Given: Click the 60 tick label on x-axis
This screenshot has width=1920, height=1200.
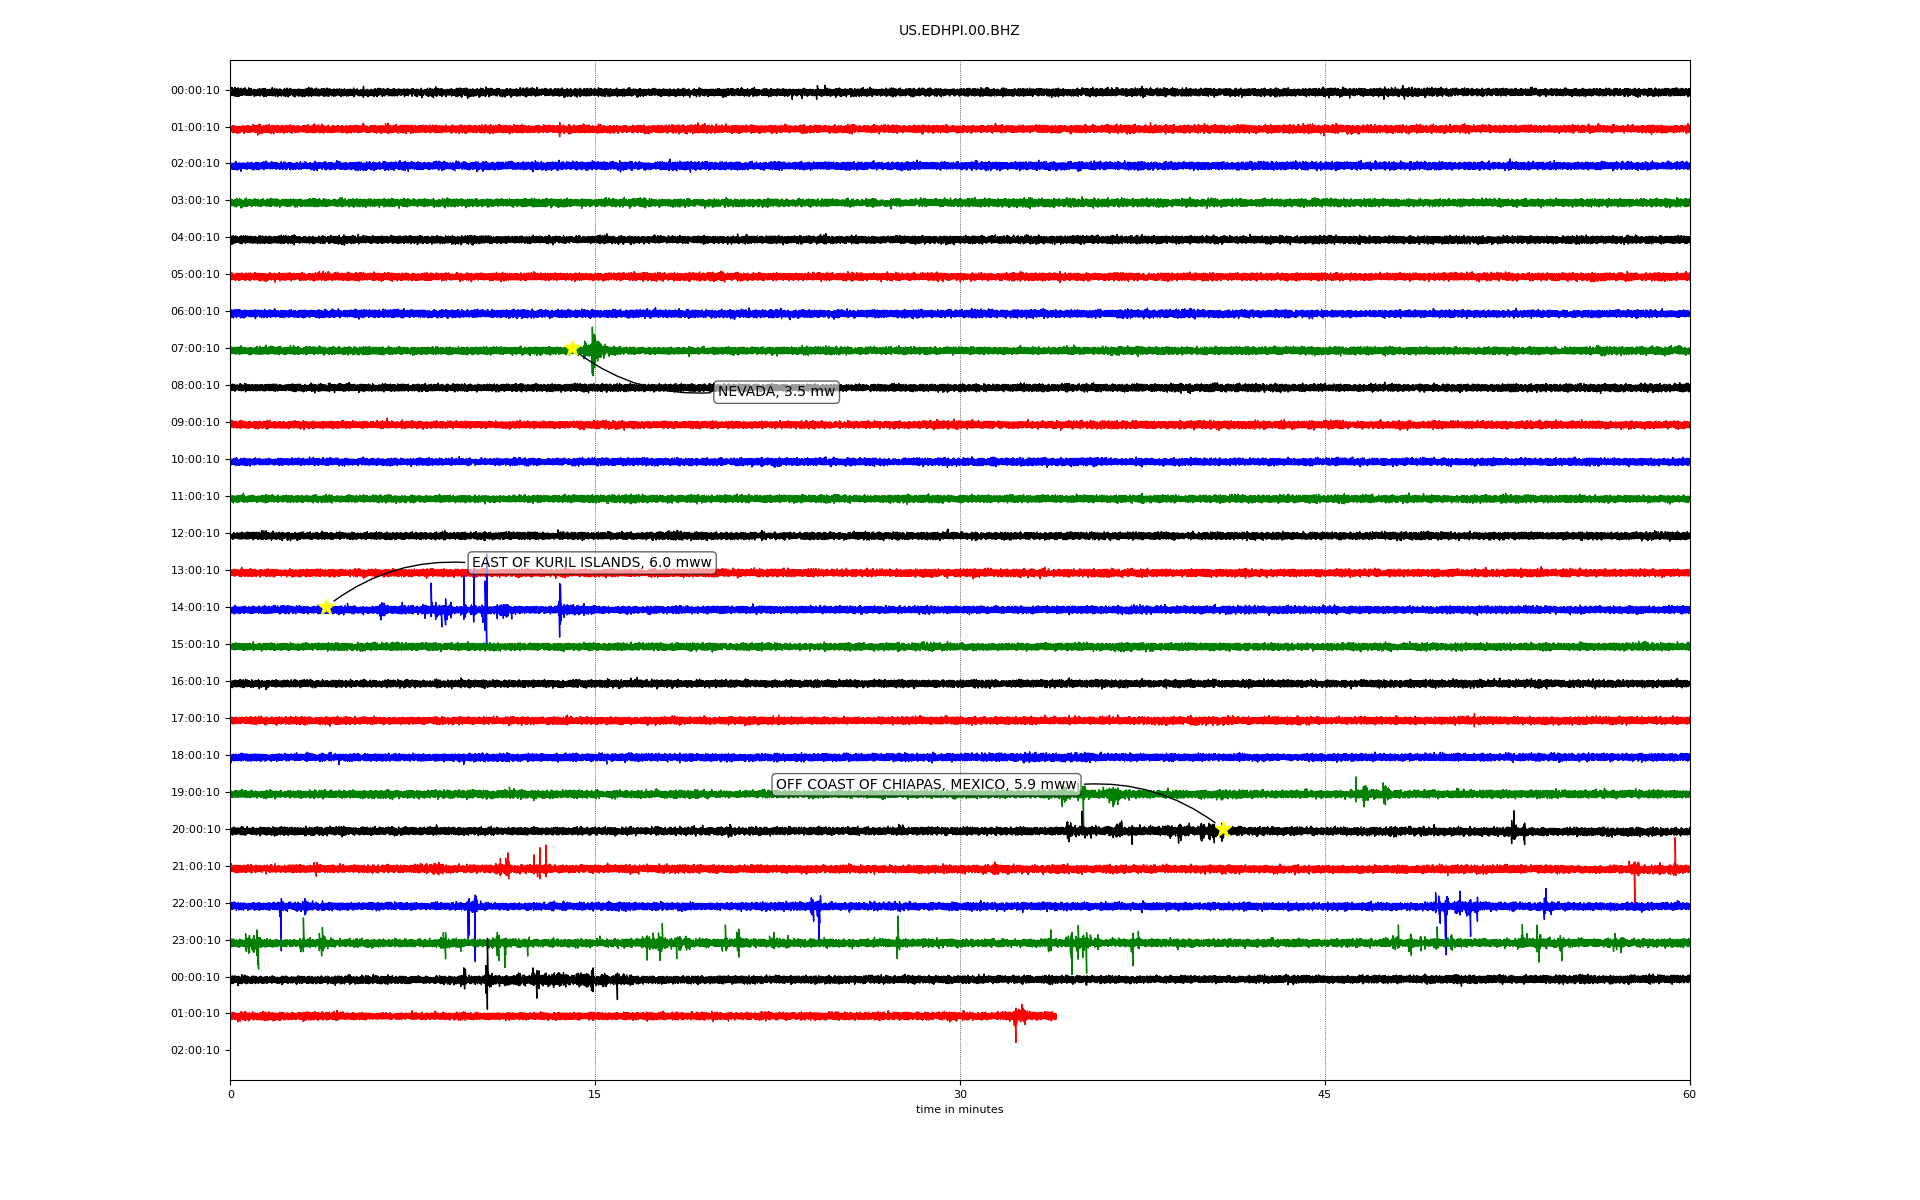Looking at the screenshot, I should click(1689, 1094).
